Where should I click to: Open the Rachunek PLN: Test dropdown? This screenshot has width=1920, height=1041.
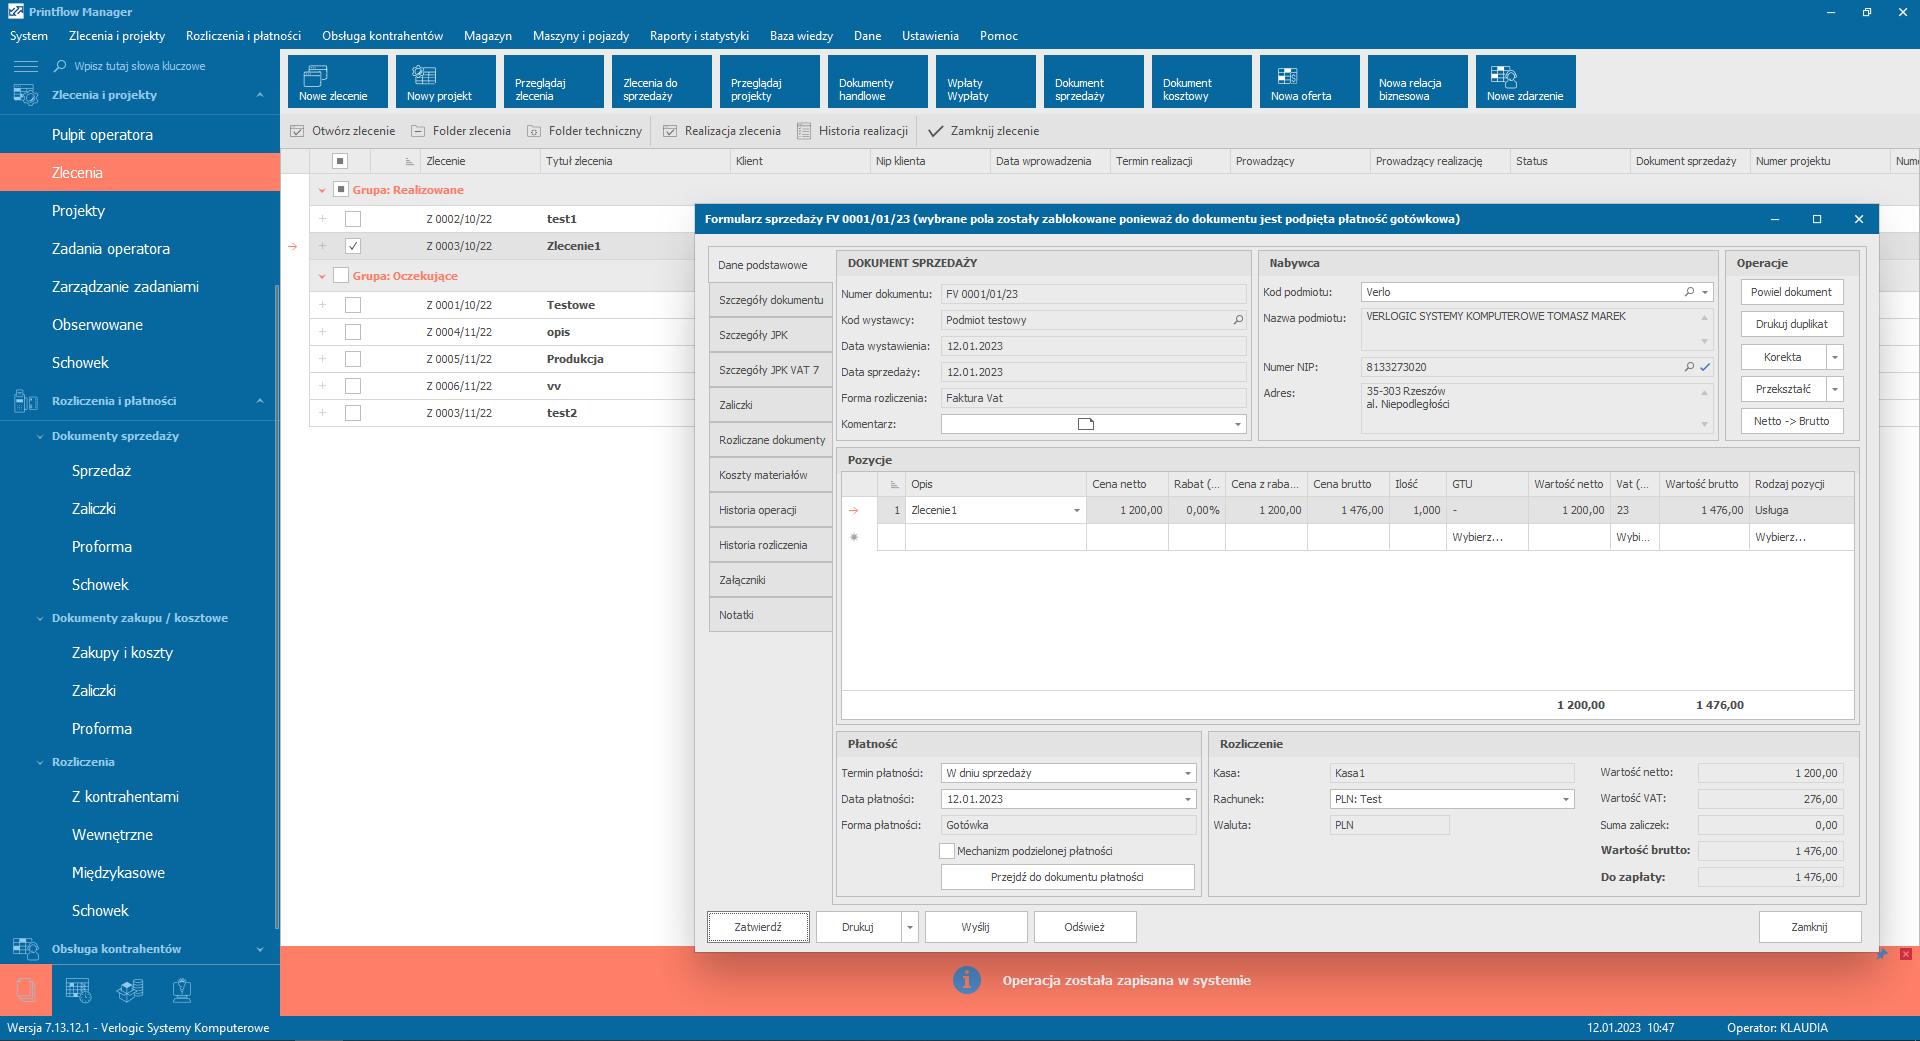coord(1565,799)
